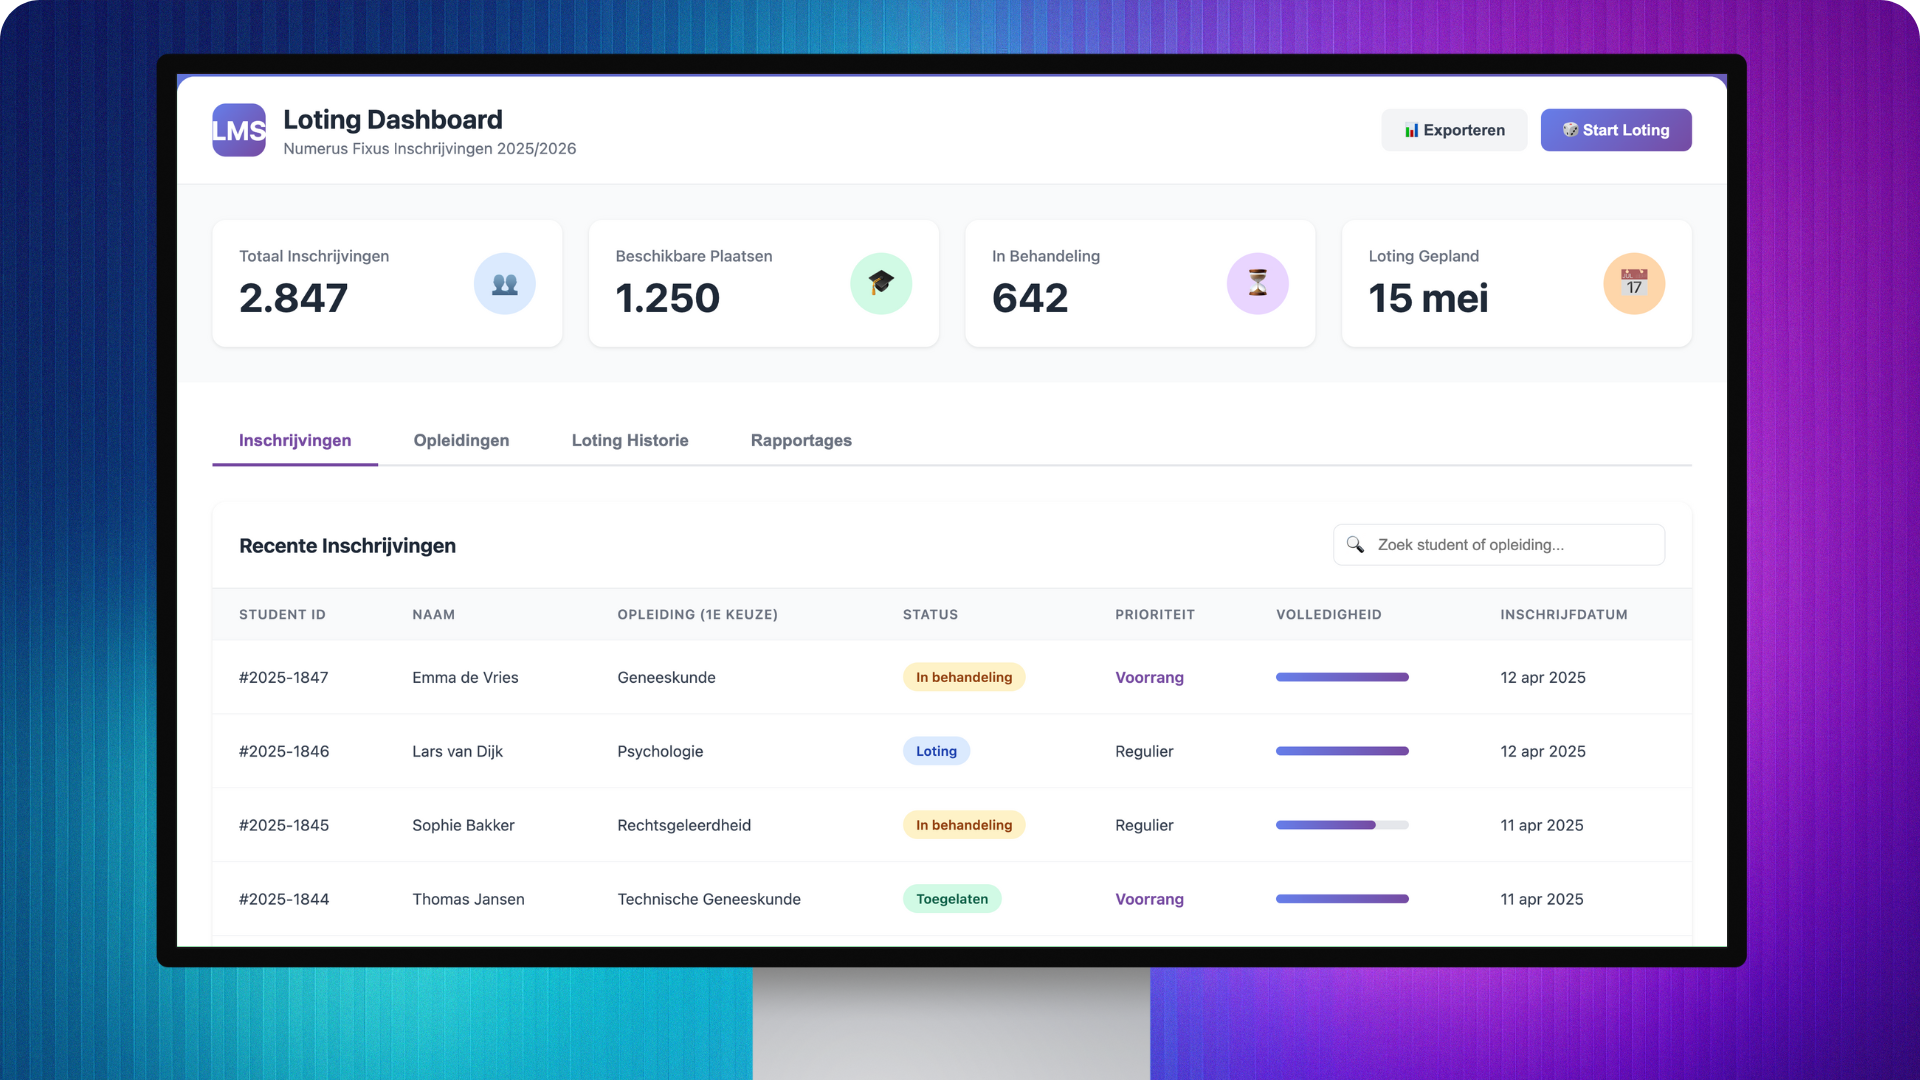The image size is (1920, 1080).
Task: Go to the Rapportages tab
Action: (x=800, y=441)
